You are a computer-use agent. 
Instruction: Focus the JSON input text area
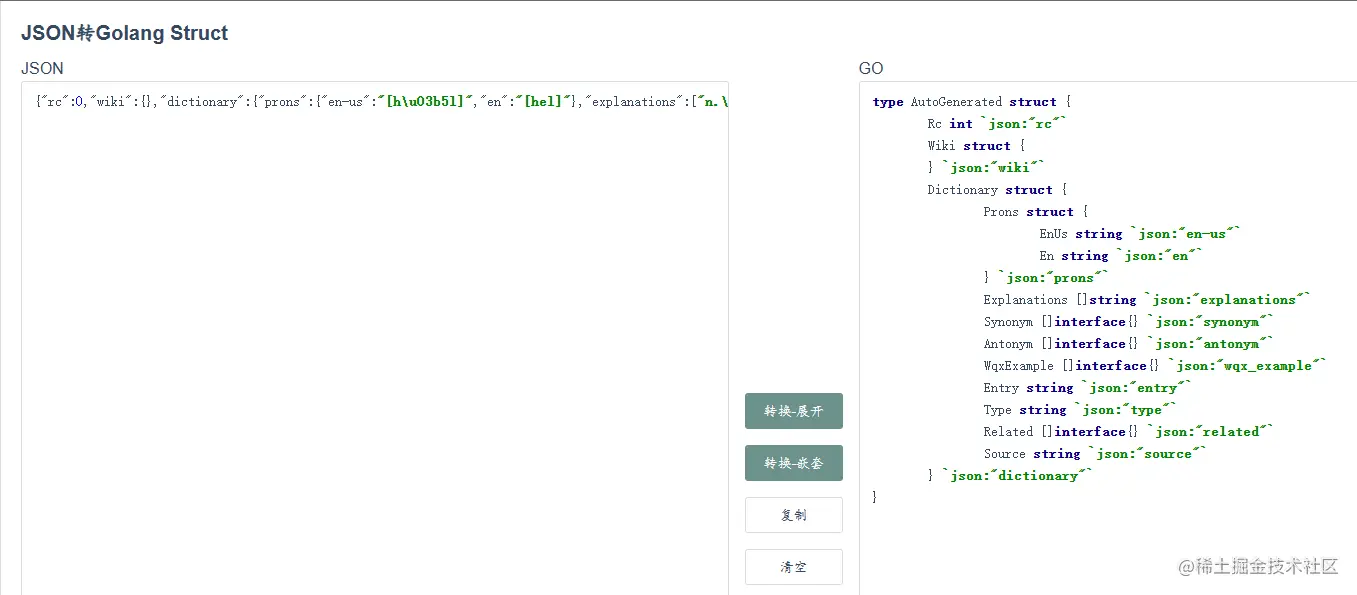(x=375, y=330)
